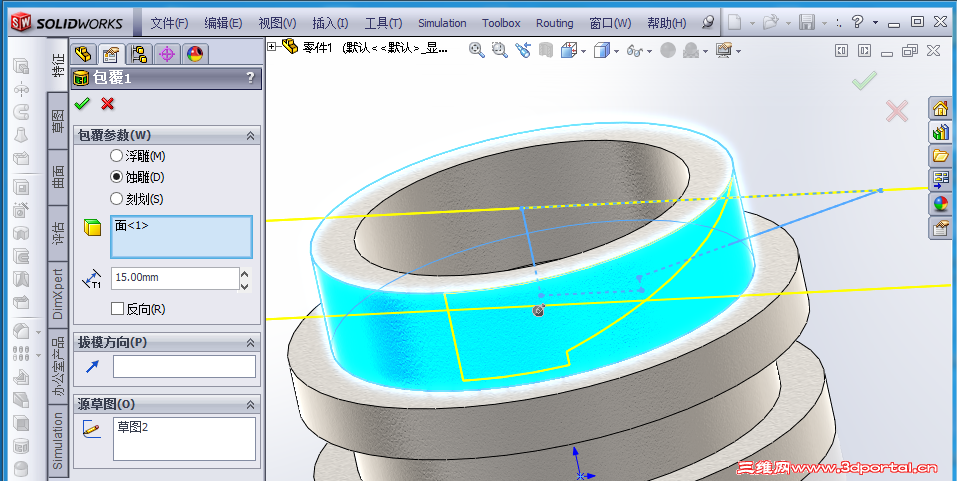
Task: Click the 15.00mm thickness input field
Action: [174, 278]
